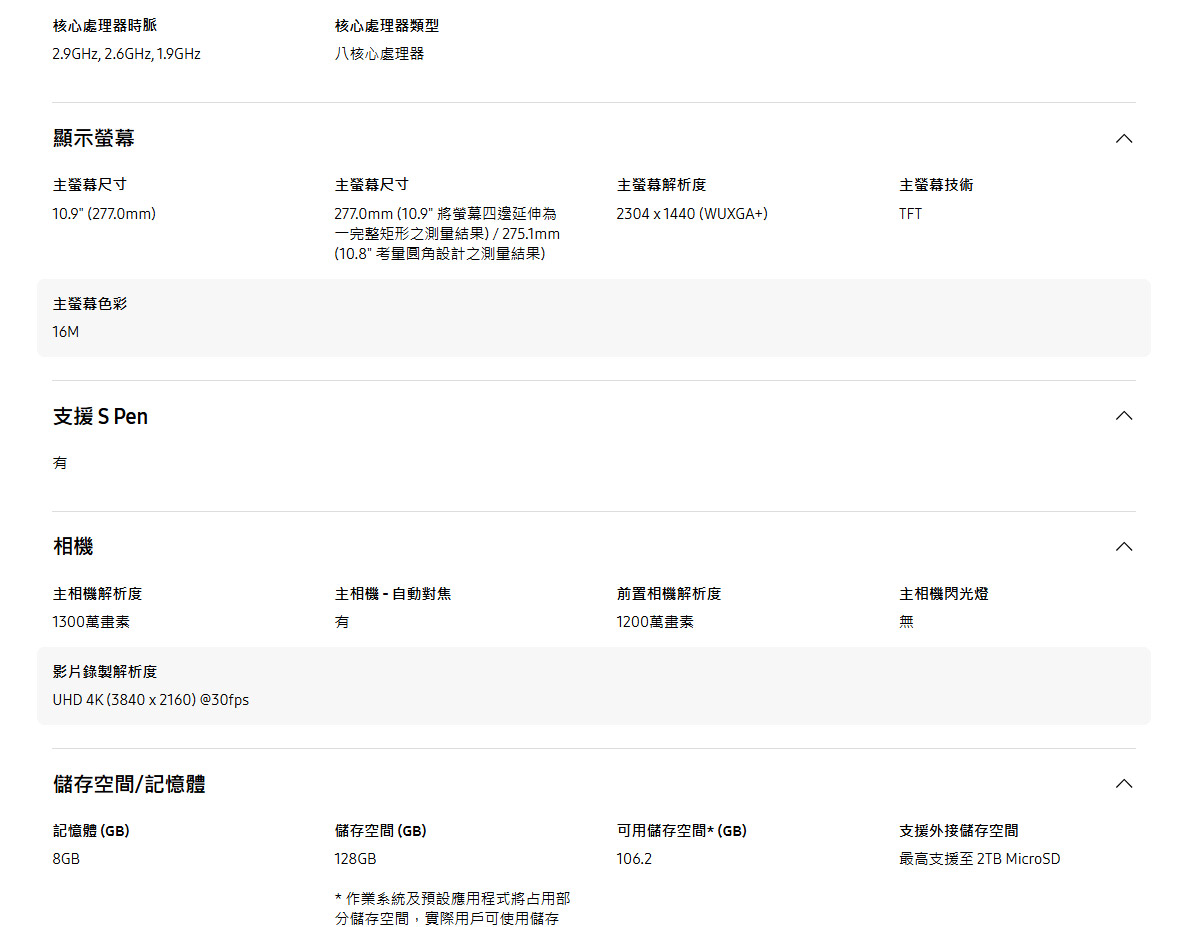Viewport: 1200px width, 927px height.
Task: Click the 八核心處理器 value text
Action: pos(379,54)
